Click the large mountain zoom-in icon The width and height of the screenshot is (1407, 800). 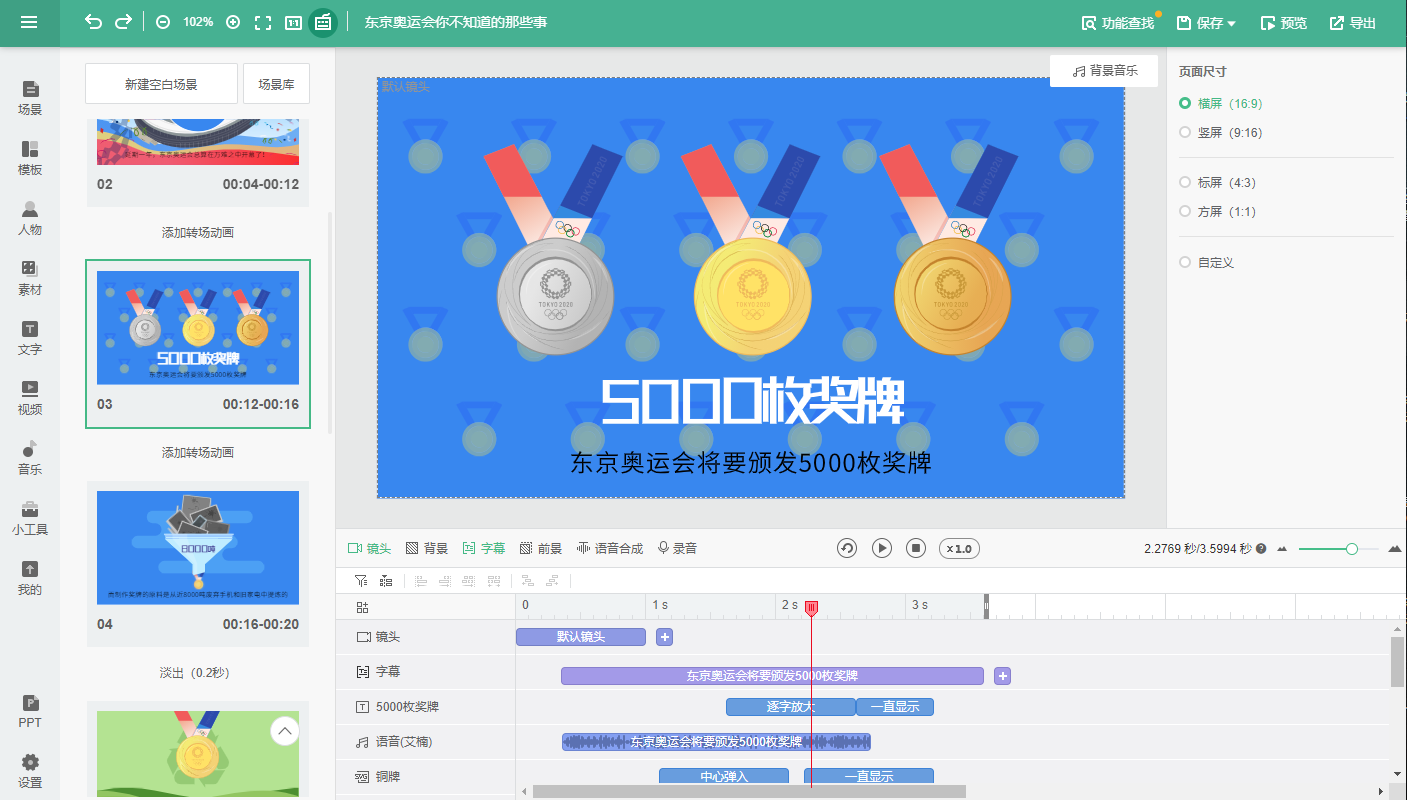coord(1395,549)
